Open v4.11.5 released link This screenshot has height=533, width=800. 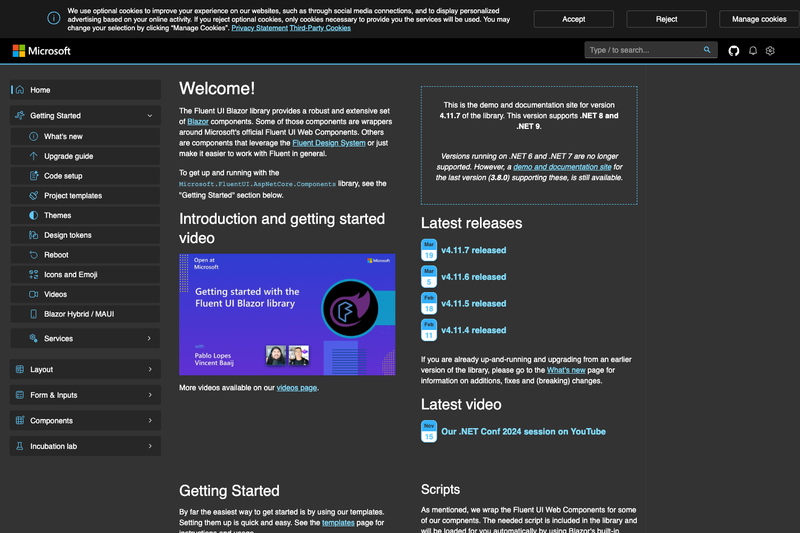(x=473, y=303)
